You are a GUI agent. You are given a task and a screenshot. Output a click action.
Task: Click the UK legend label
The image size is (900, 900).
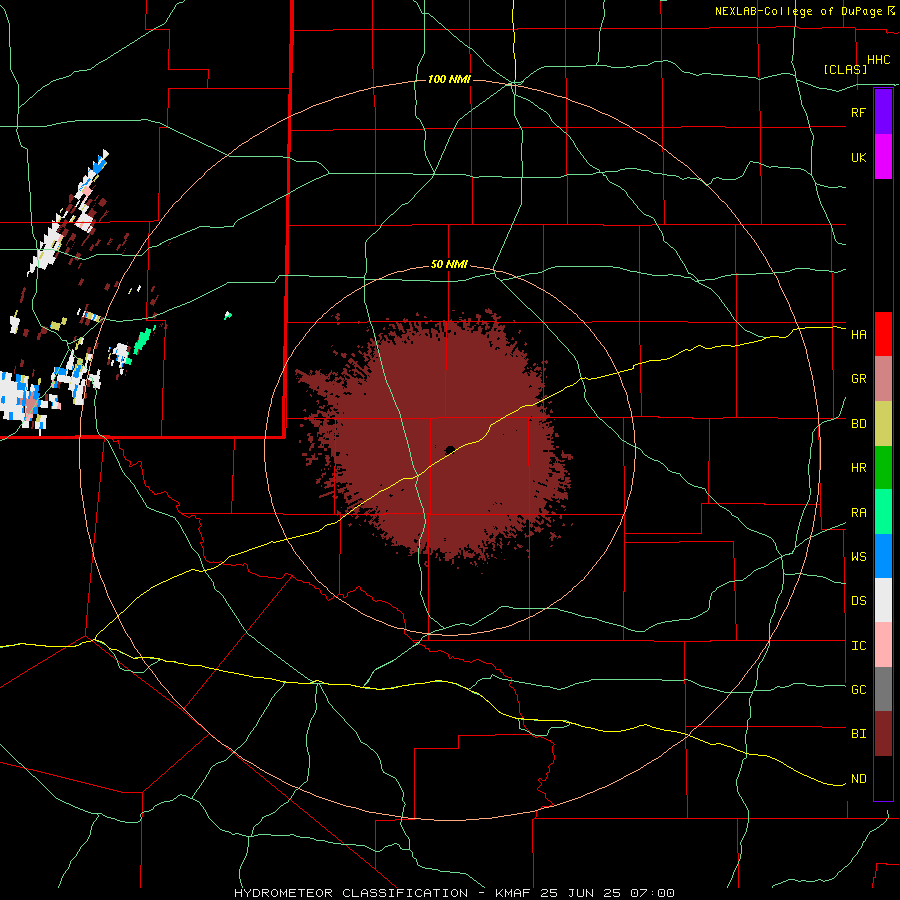click(x=858, y=157)
